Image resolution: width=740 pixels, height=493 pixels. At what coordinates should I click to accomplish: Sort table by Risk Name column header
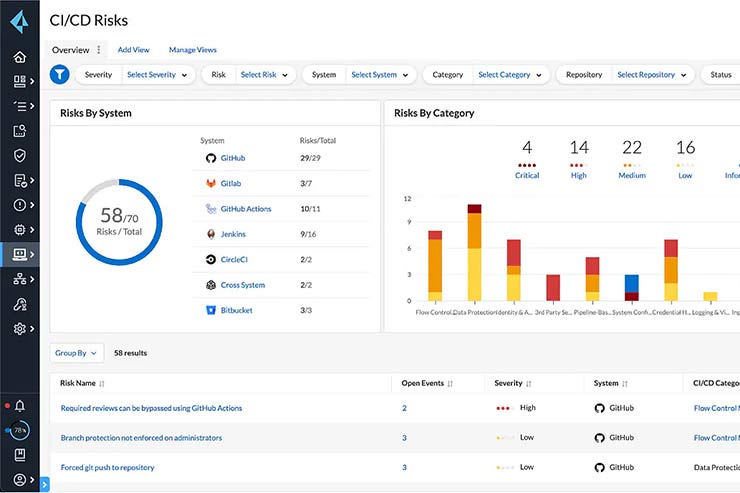[x=77, y=383]
